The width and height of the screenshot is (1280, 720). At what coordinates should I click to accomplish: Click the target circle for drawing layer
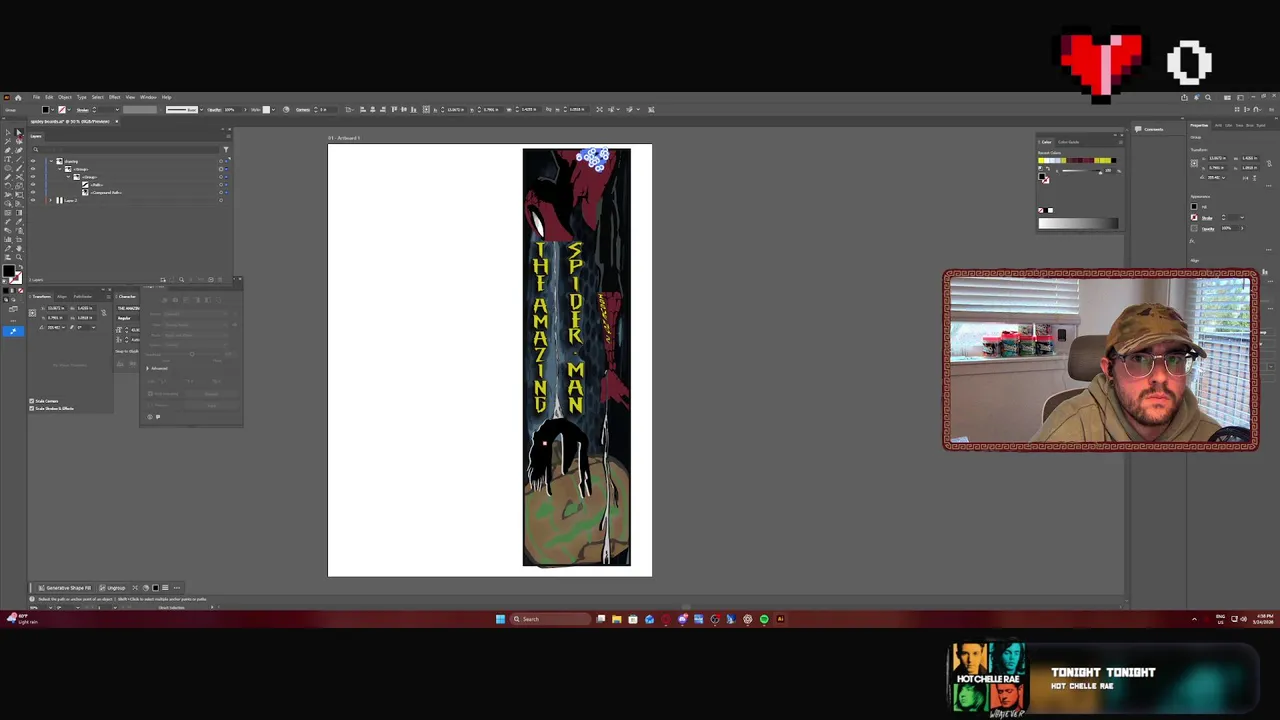coord(221,161)
